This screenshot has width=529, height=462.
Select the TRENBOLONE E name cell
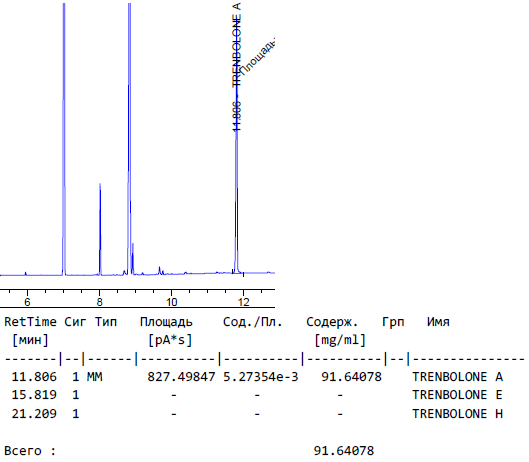[457, 395]
